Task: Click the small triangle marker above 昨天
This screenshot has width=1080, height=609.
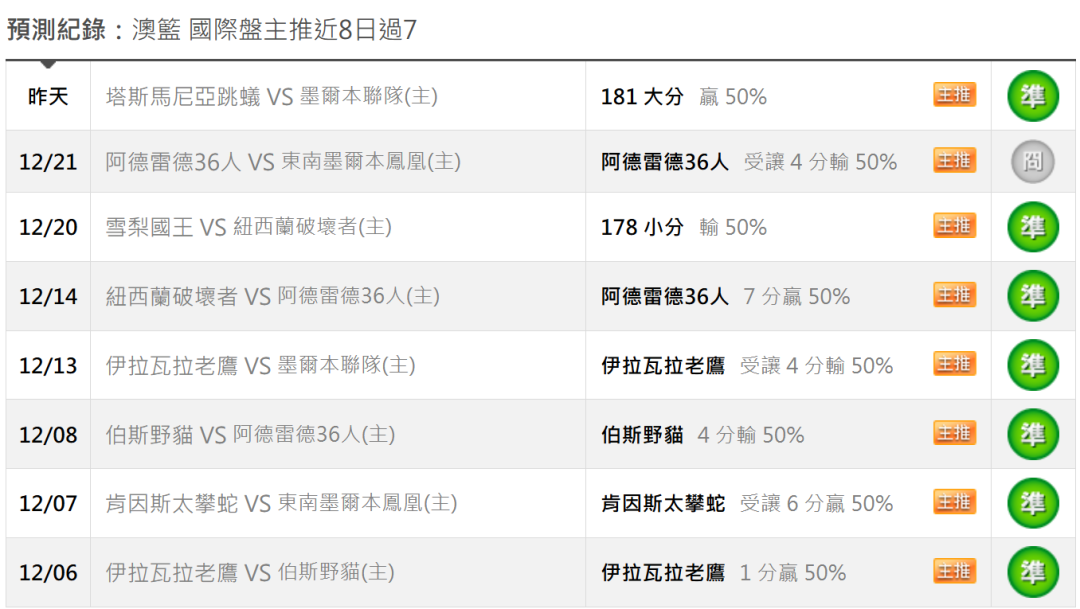Action: pyautogui.click(x=48, y=64)
